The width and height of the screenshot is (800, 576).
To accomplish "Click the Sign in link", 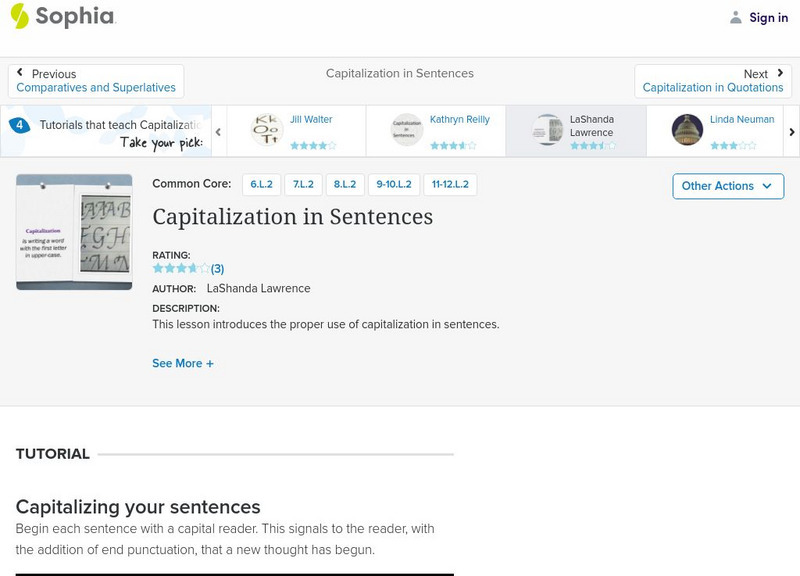I will point(768,17).
